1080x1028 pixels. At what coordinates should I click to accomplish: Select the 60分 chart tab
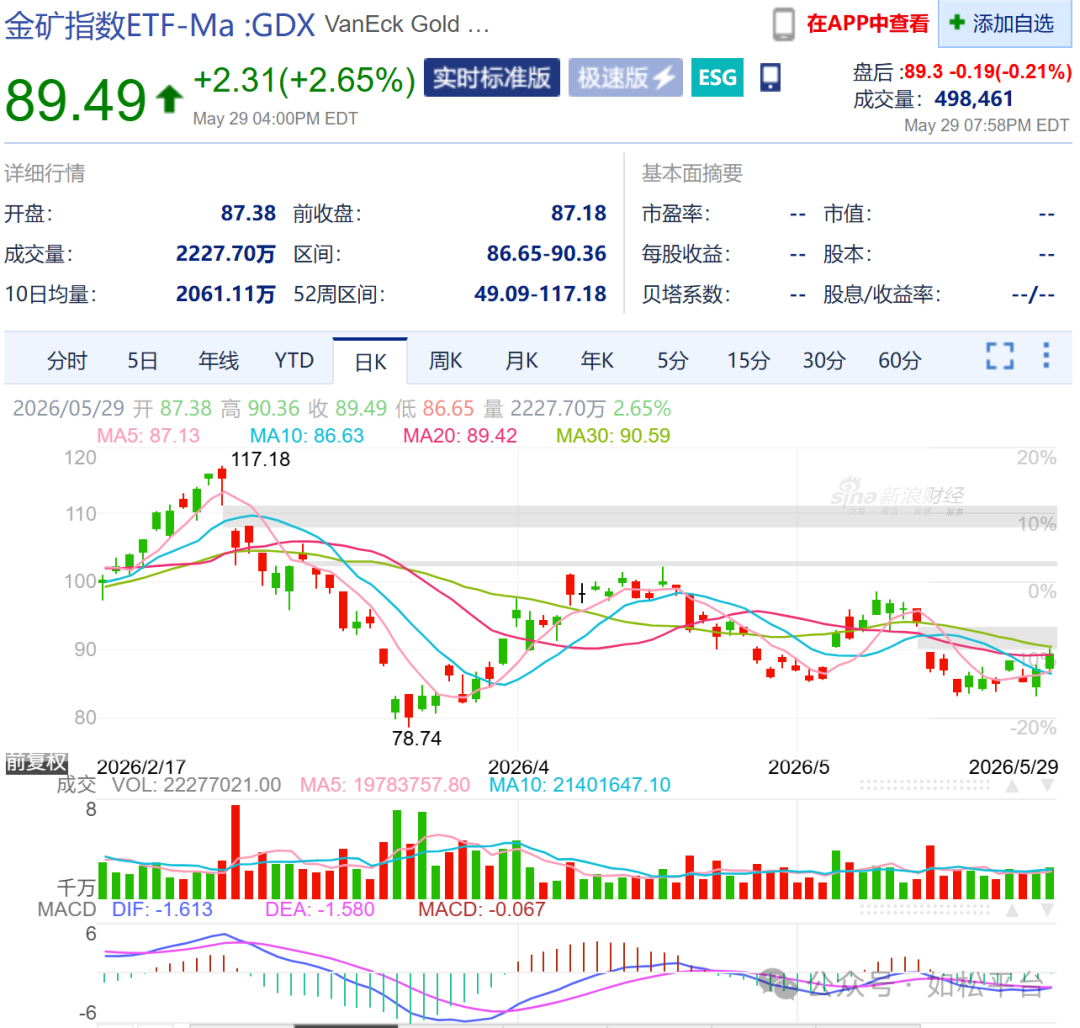tap(900, 360)
